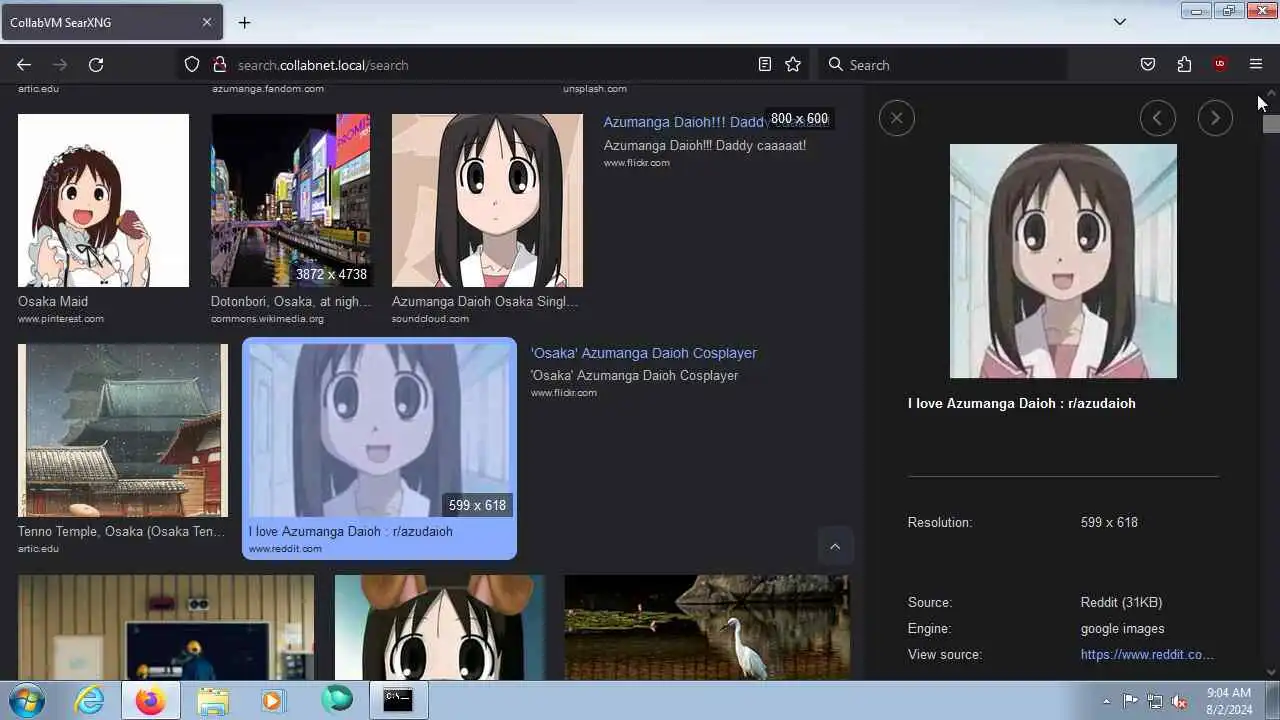Follow the reddit.com View source link
The width and height of the screenshot is (1280, 720).
(1147, 654)
